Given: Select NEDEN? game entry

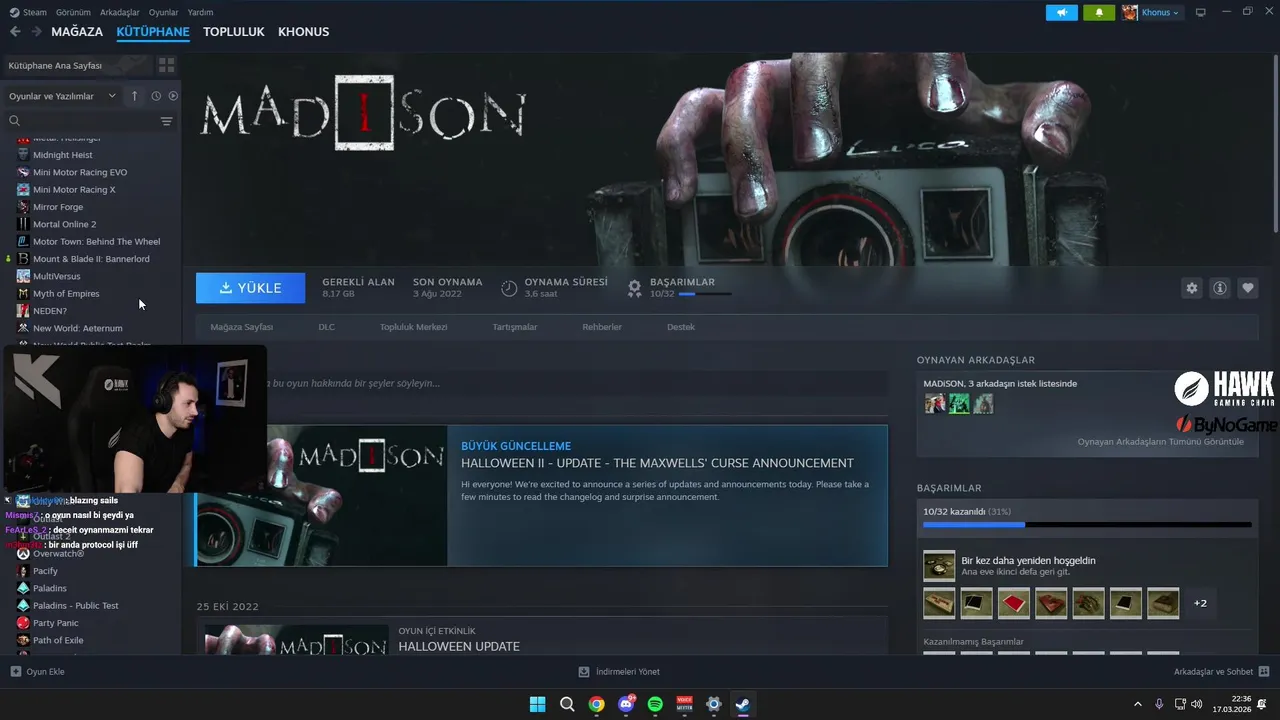Looking at the screenshot, I should click(50, 311).
